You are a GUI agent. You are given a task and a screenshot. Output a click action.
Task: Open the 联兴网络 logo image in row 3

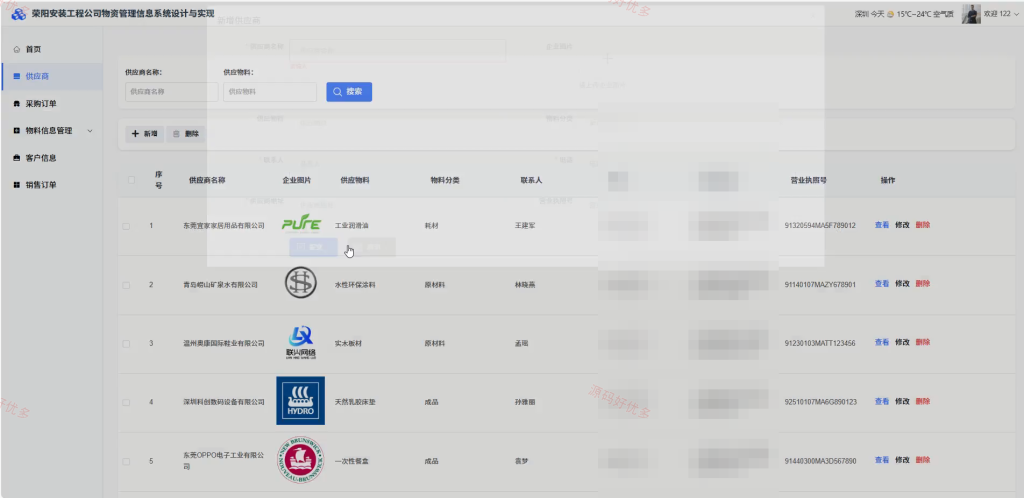[300, 343]
